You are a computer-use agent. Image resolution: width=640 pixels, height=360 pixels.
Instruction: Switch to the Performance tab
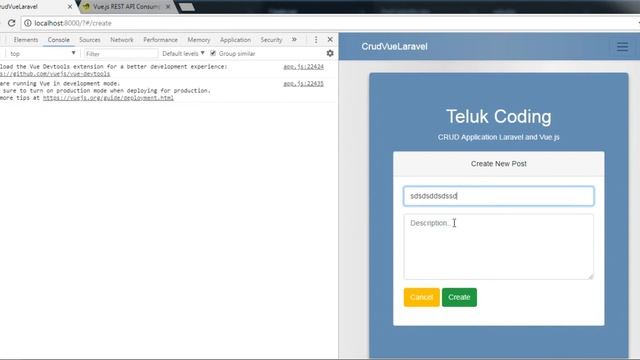point(160,40)
